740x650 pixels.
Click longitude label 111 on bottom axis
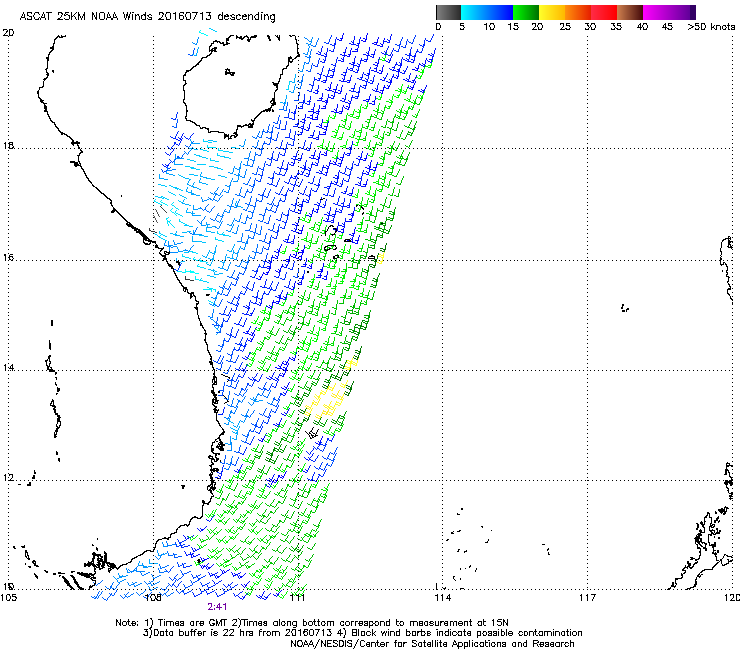[x=298, y=598]
